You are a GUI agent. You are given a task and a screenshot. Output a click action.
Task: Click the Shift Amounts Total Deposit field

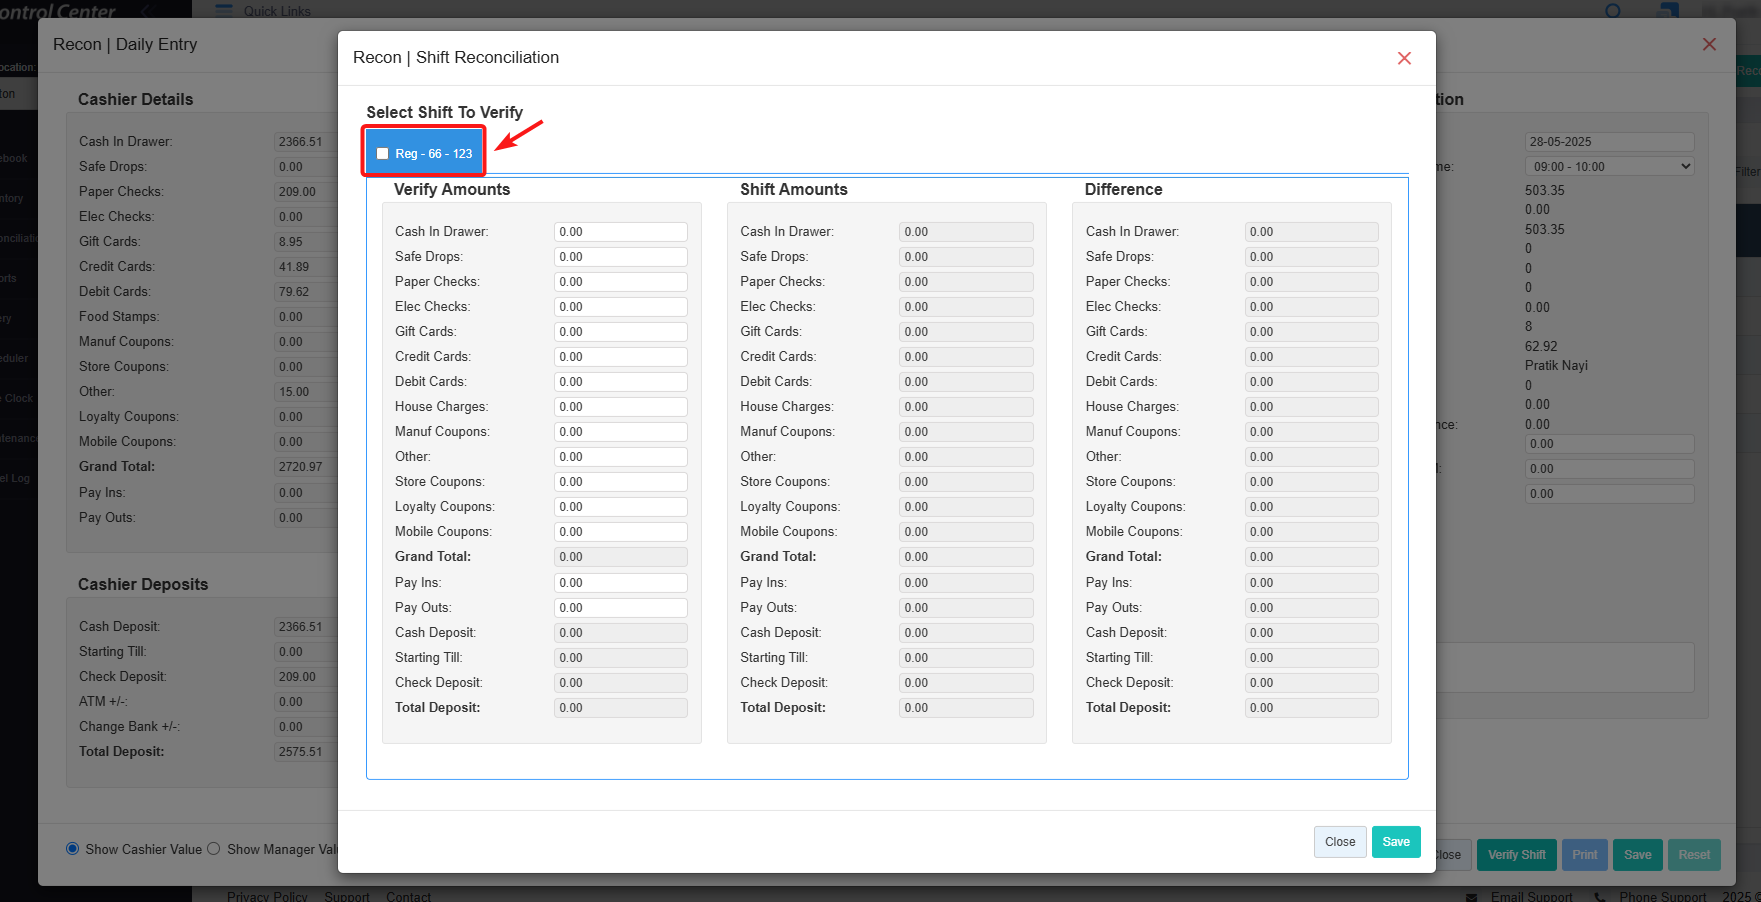[x=966, y=708]
